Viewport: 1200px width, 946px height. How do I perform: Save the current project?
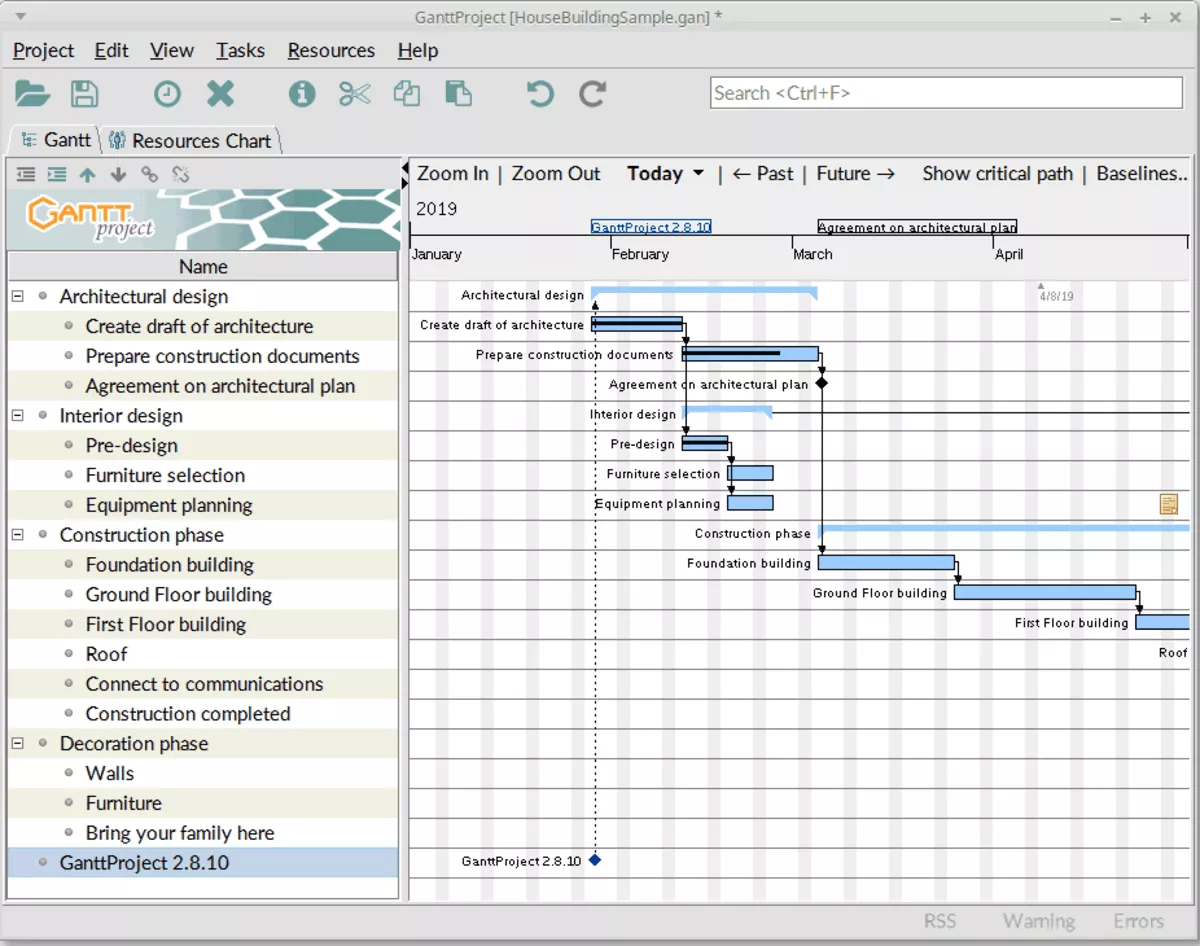pyautogui.click(x=85, y=93)
